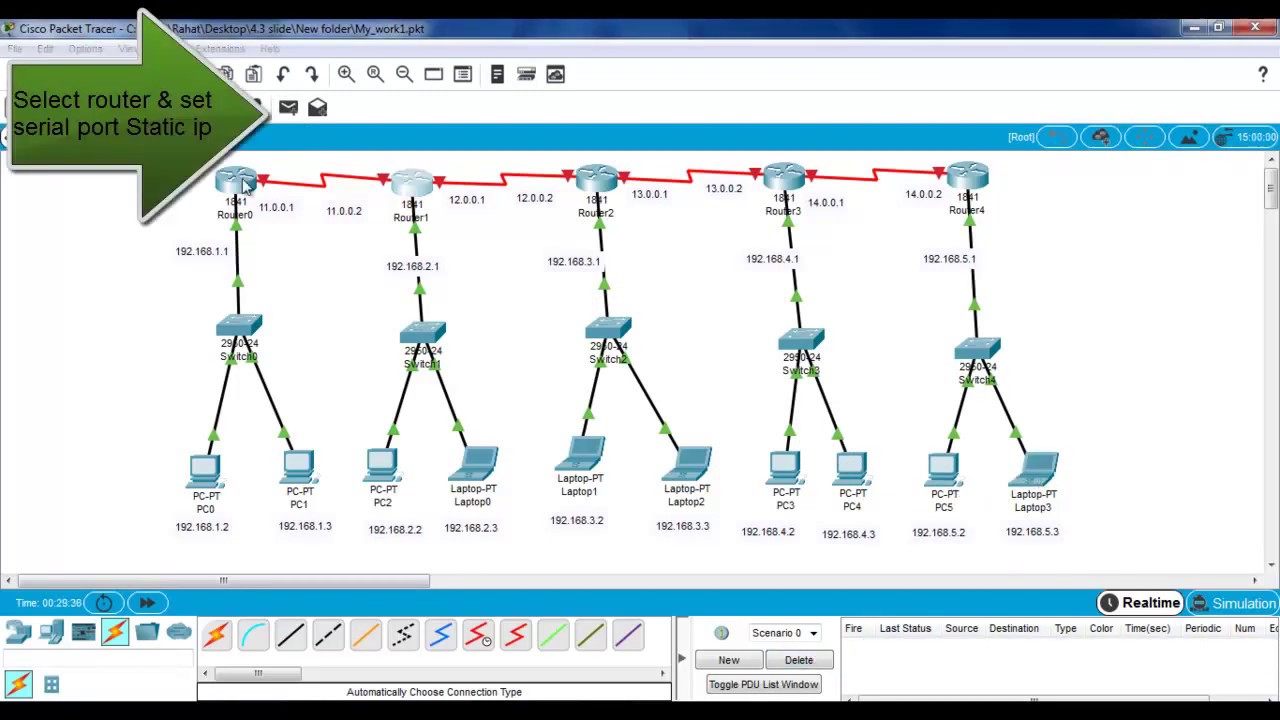Click the Time(sec) column header

[1147, 628]
